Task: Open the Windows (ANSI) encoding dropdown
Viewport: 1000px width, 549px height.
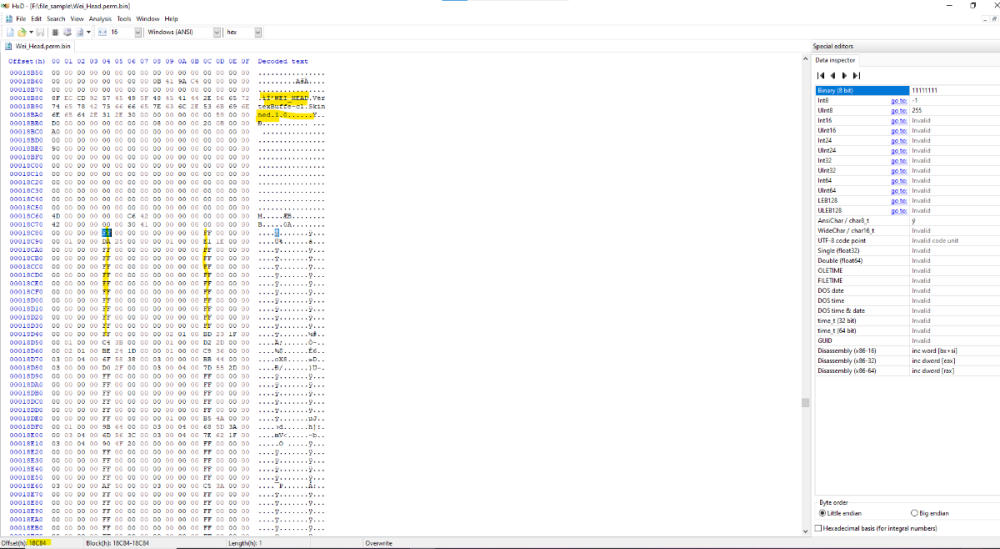Action: (217, 32)
